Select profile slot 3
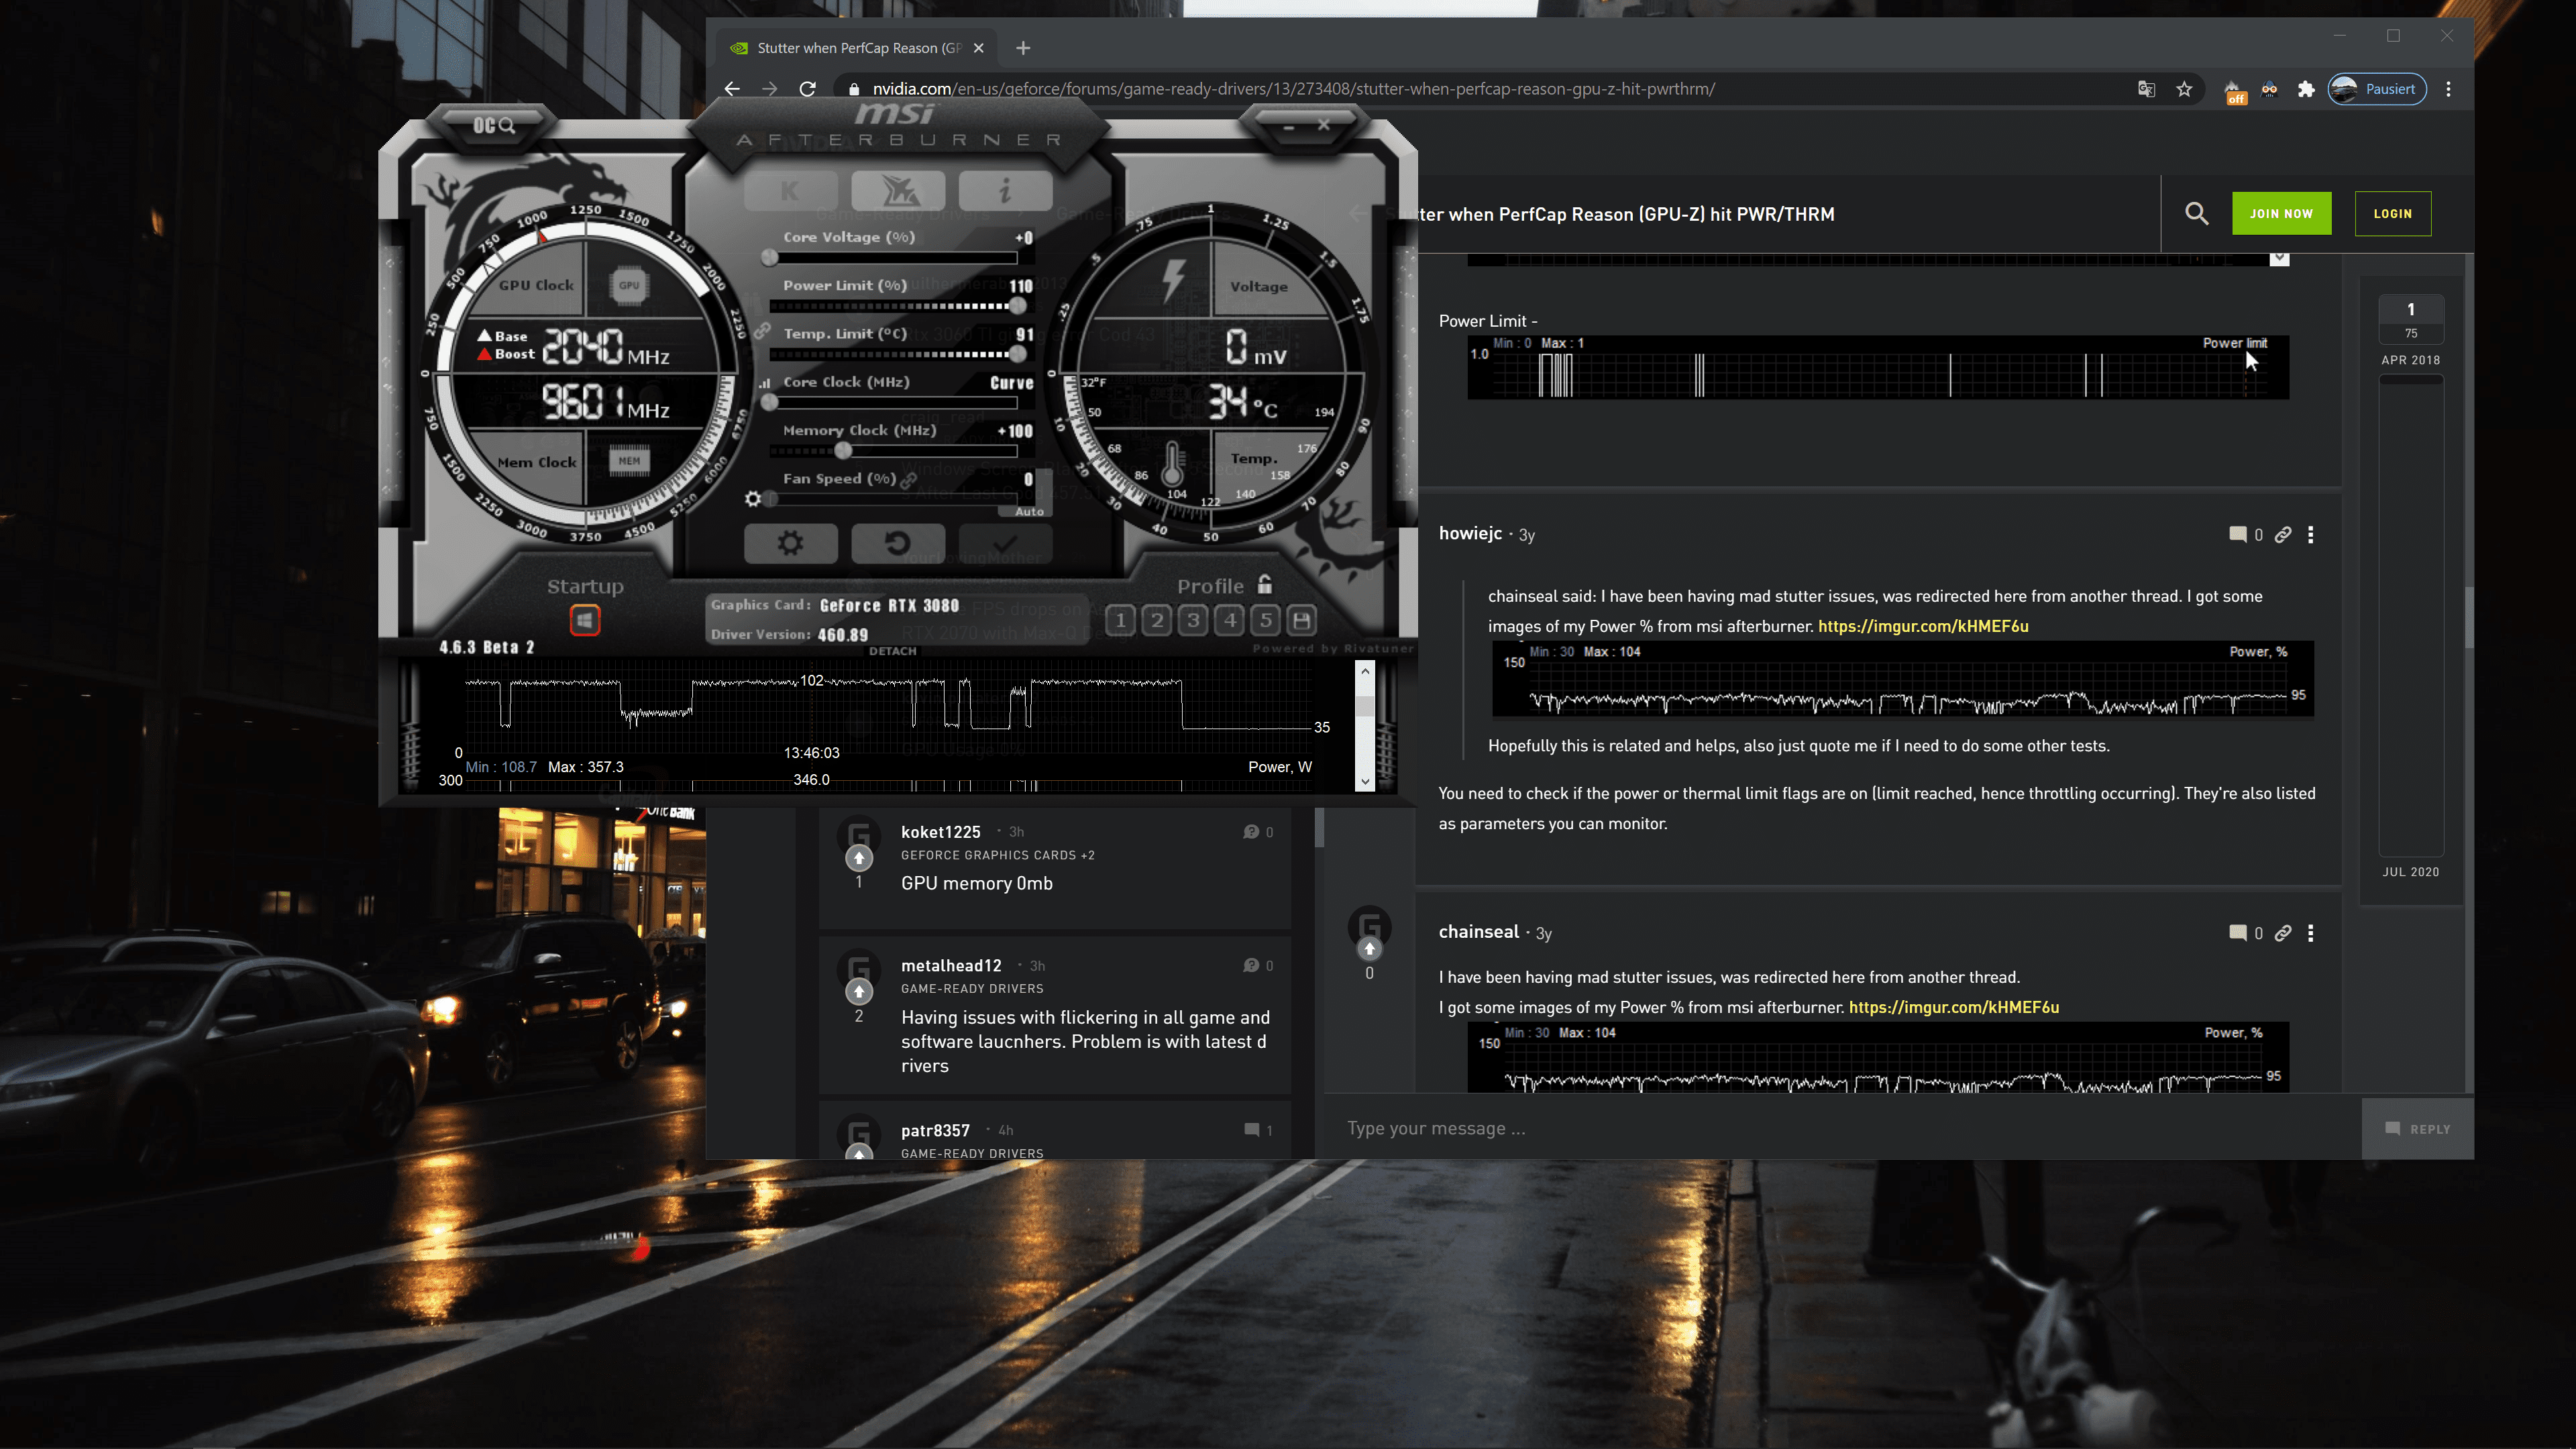 [1193, 620]
